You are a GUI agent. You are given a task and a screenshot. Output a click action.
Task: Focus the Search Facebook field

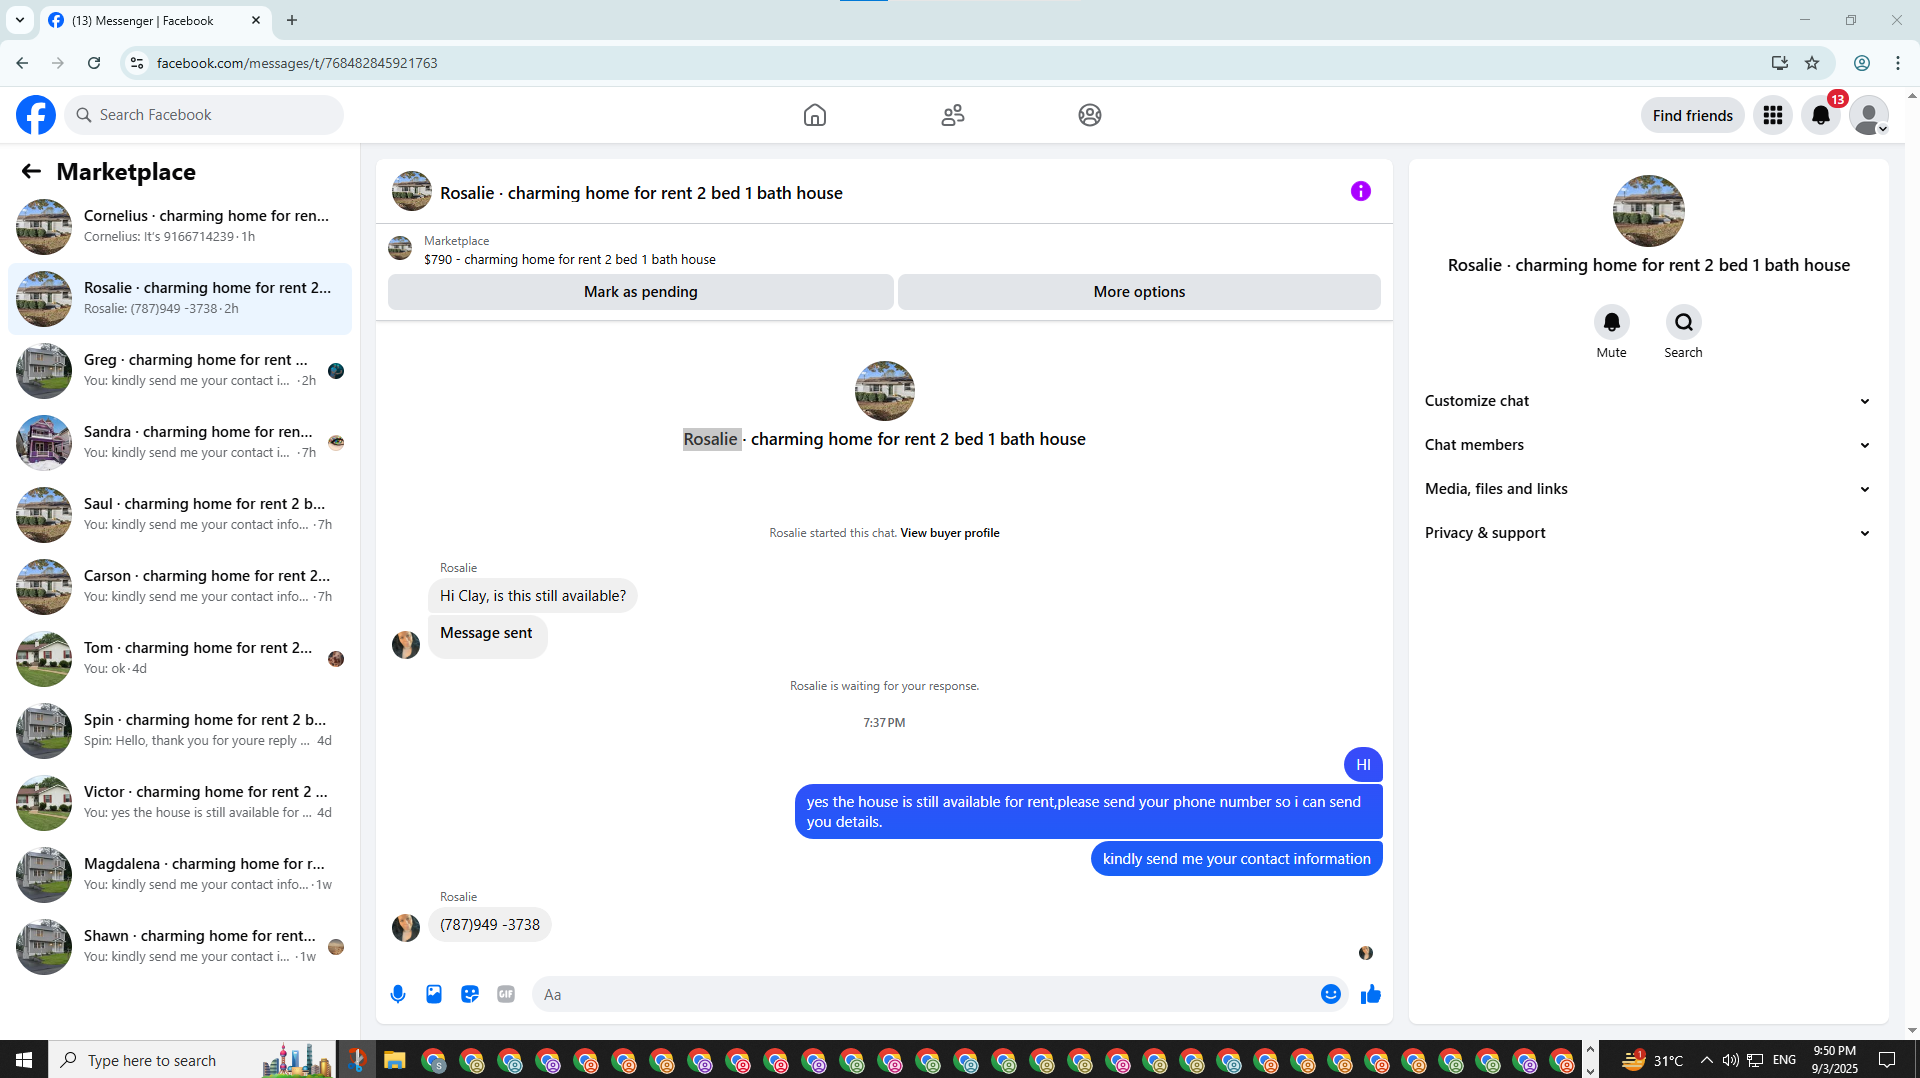pos(204,115)
